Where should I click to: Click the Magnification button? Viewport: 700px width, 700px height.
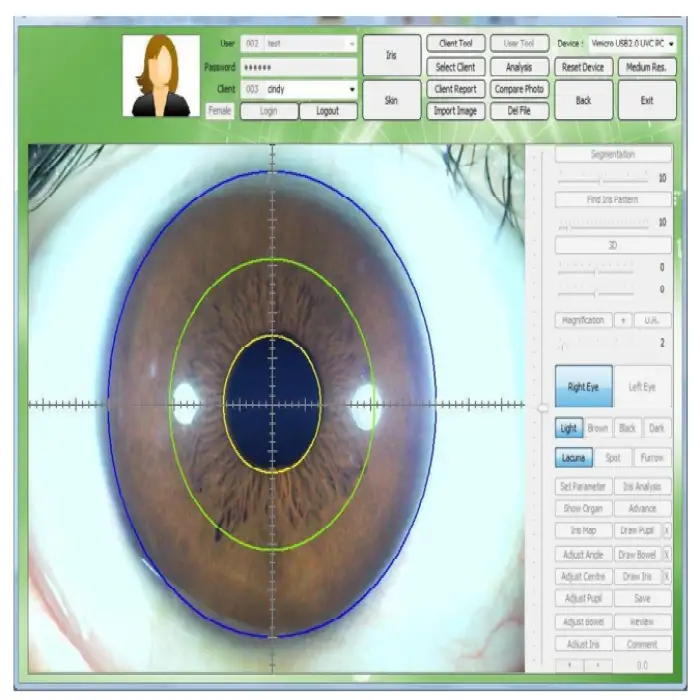583,320
